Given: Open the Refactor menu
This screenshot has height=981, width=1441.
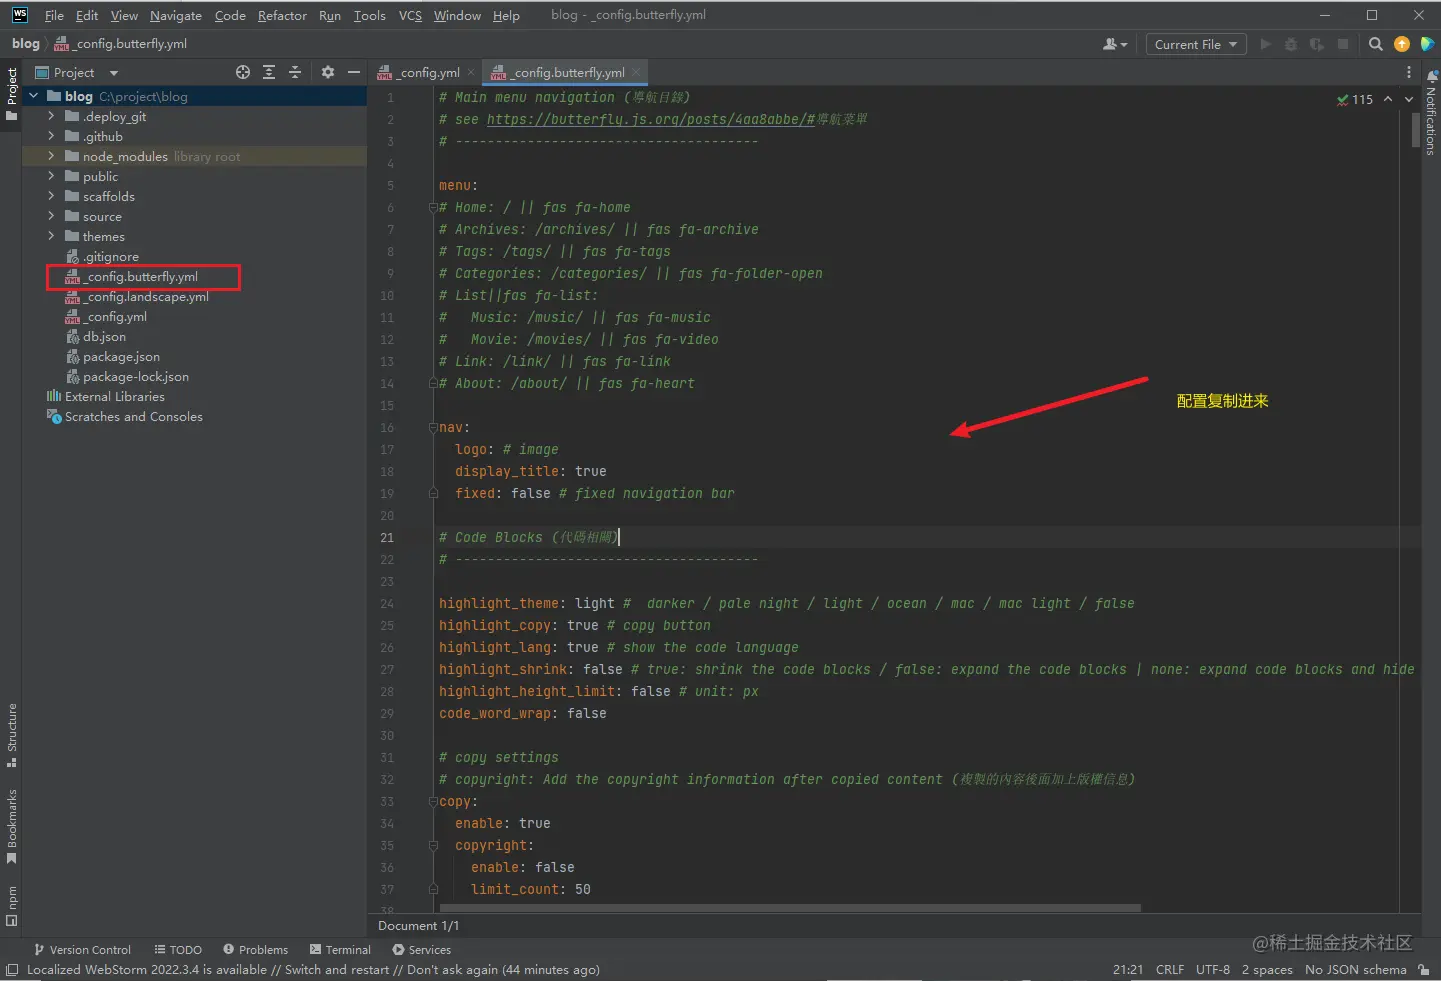Looking at the screenshot, I should 282,15.
